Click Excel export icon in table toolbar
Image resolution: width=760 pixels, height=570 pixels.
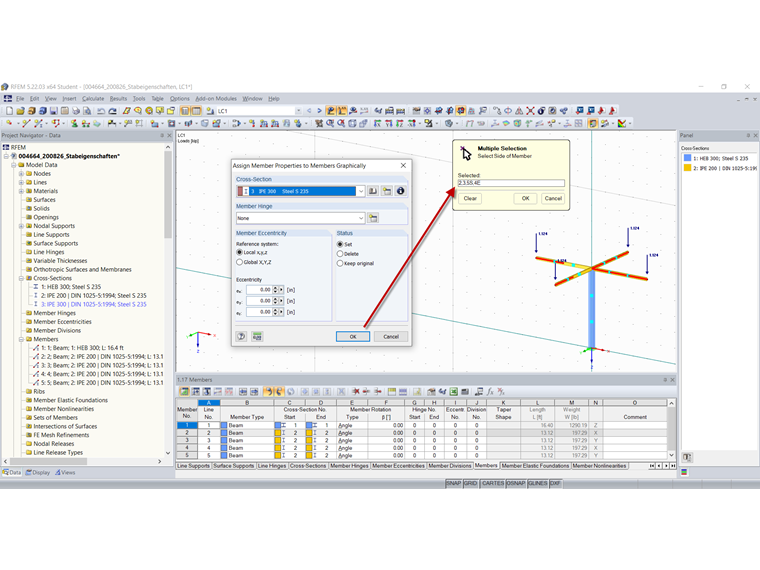tap(454, 392)
